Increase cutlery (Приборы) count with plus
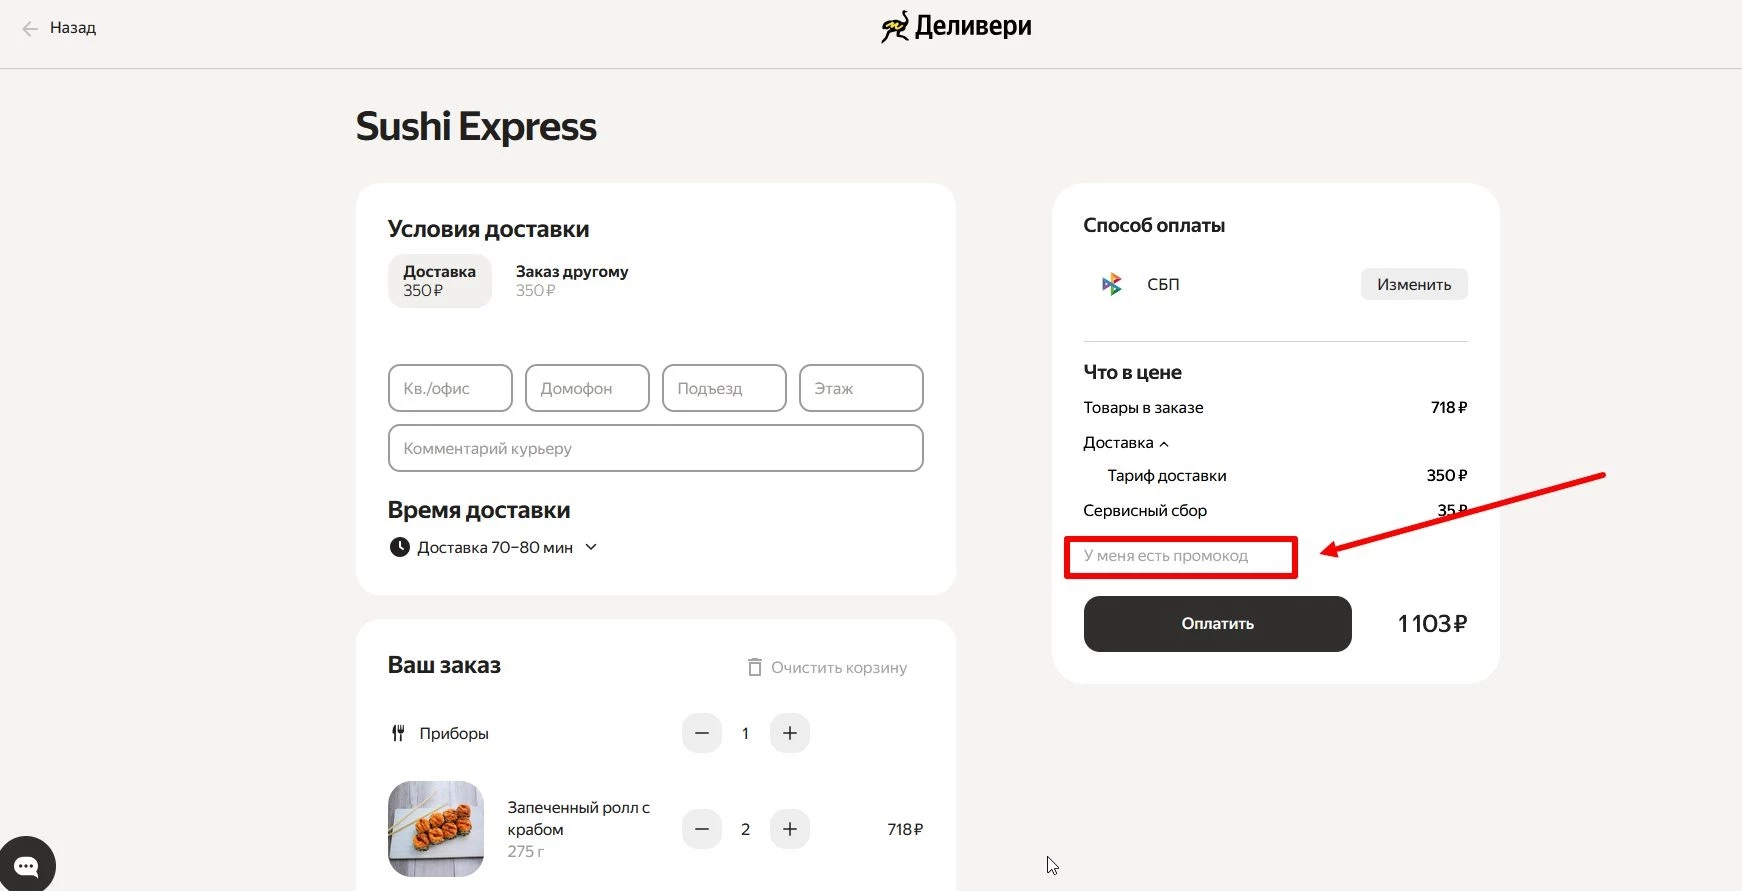Image resolution: width=1742 pixels, height=891 pixels. tap(789, 733)
